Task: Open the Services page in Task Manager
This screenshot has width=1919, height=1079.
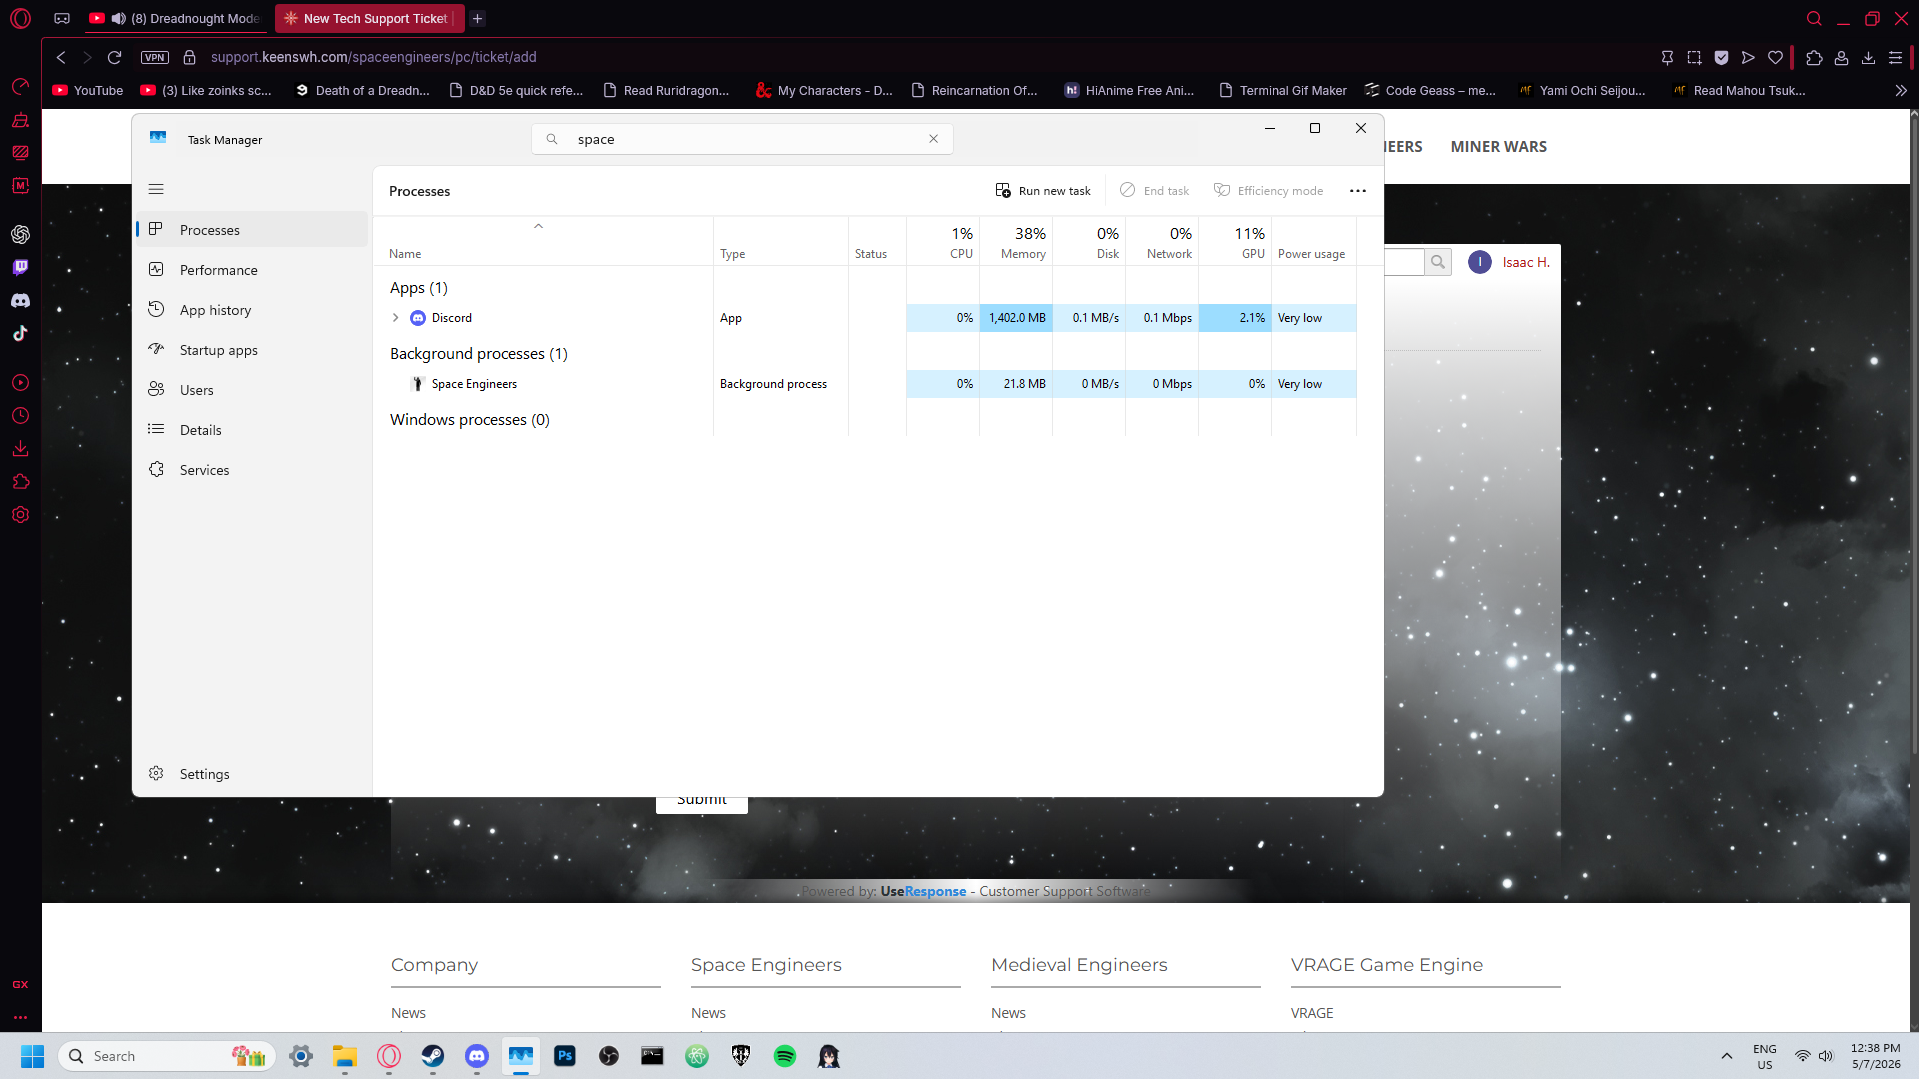Action: click(x=252, y=470)
